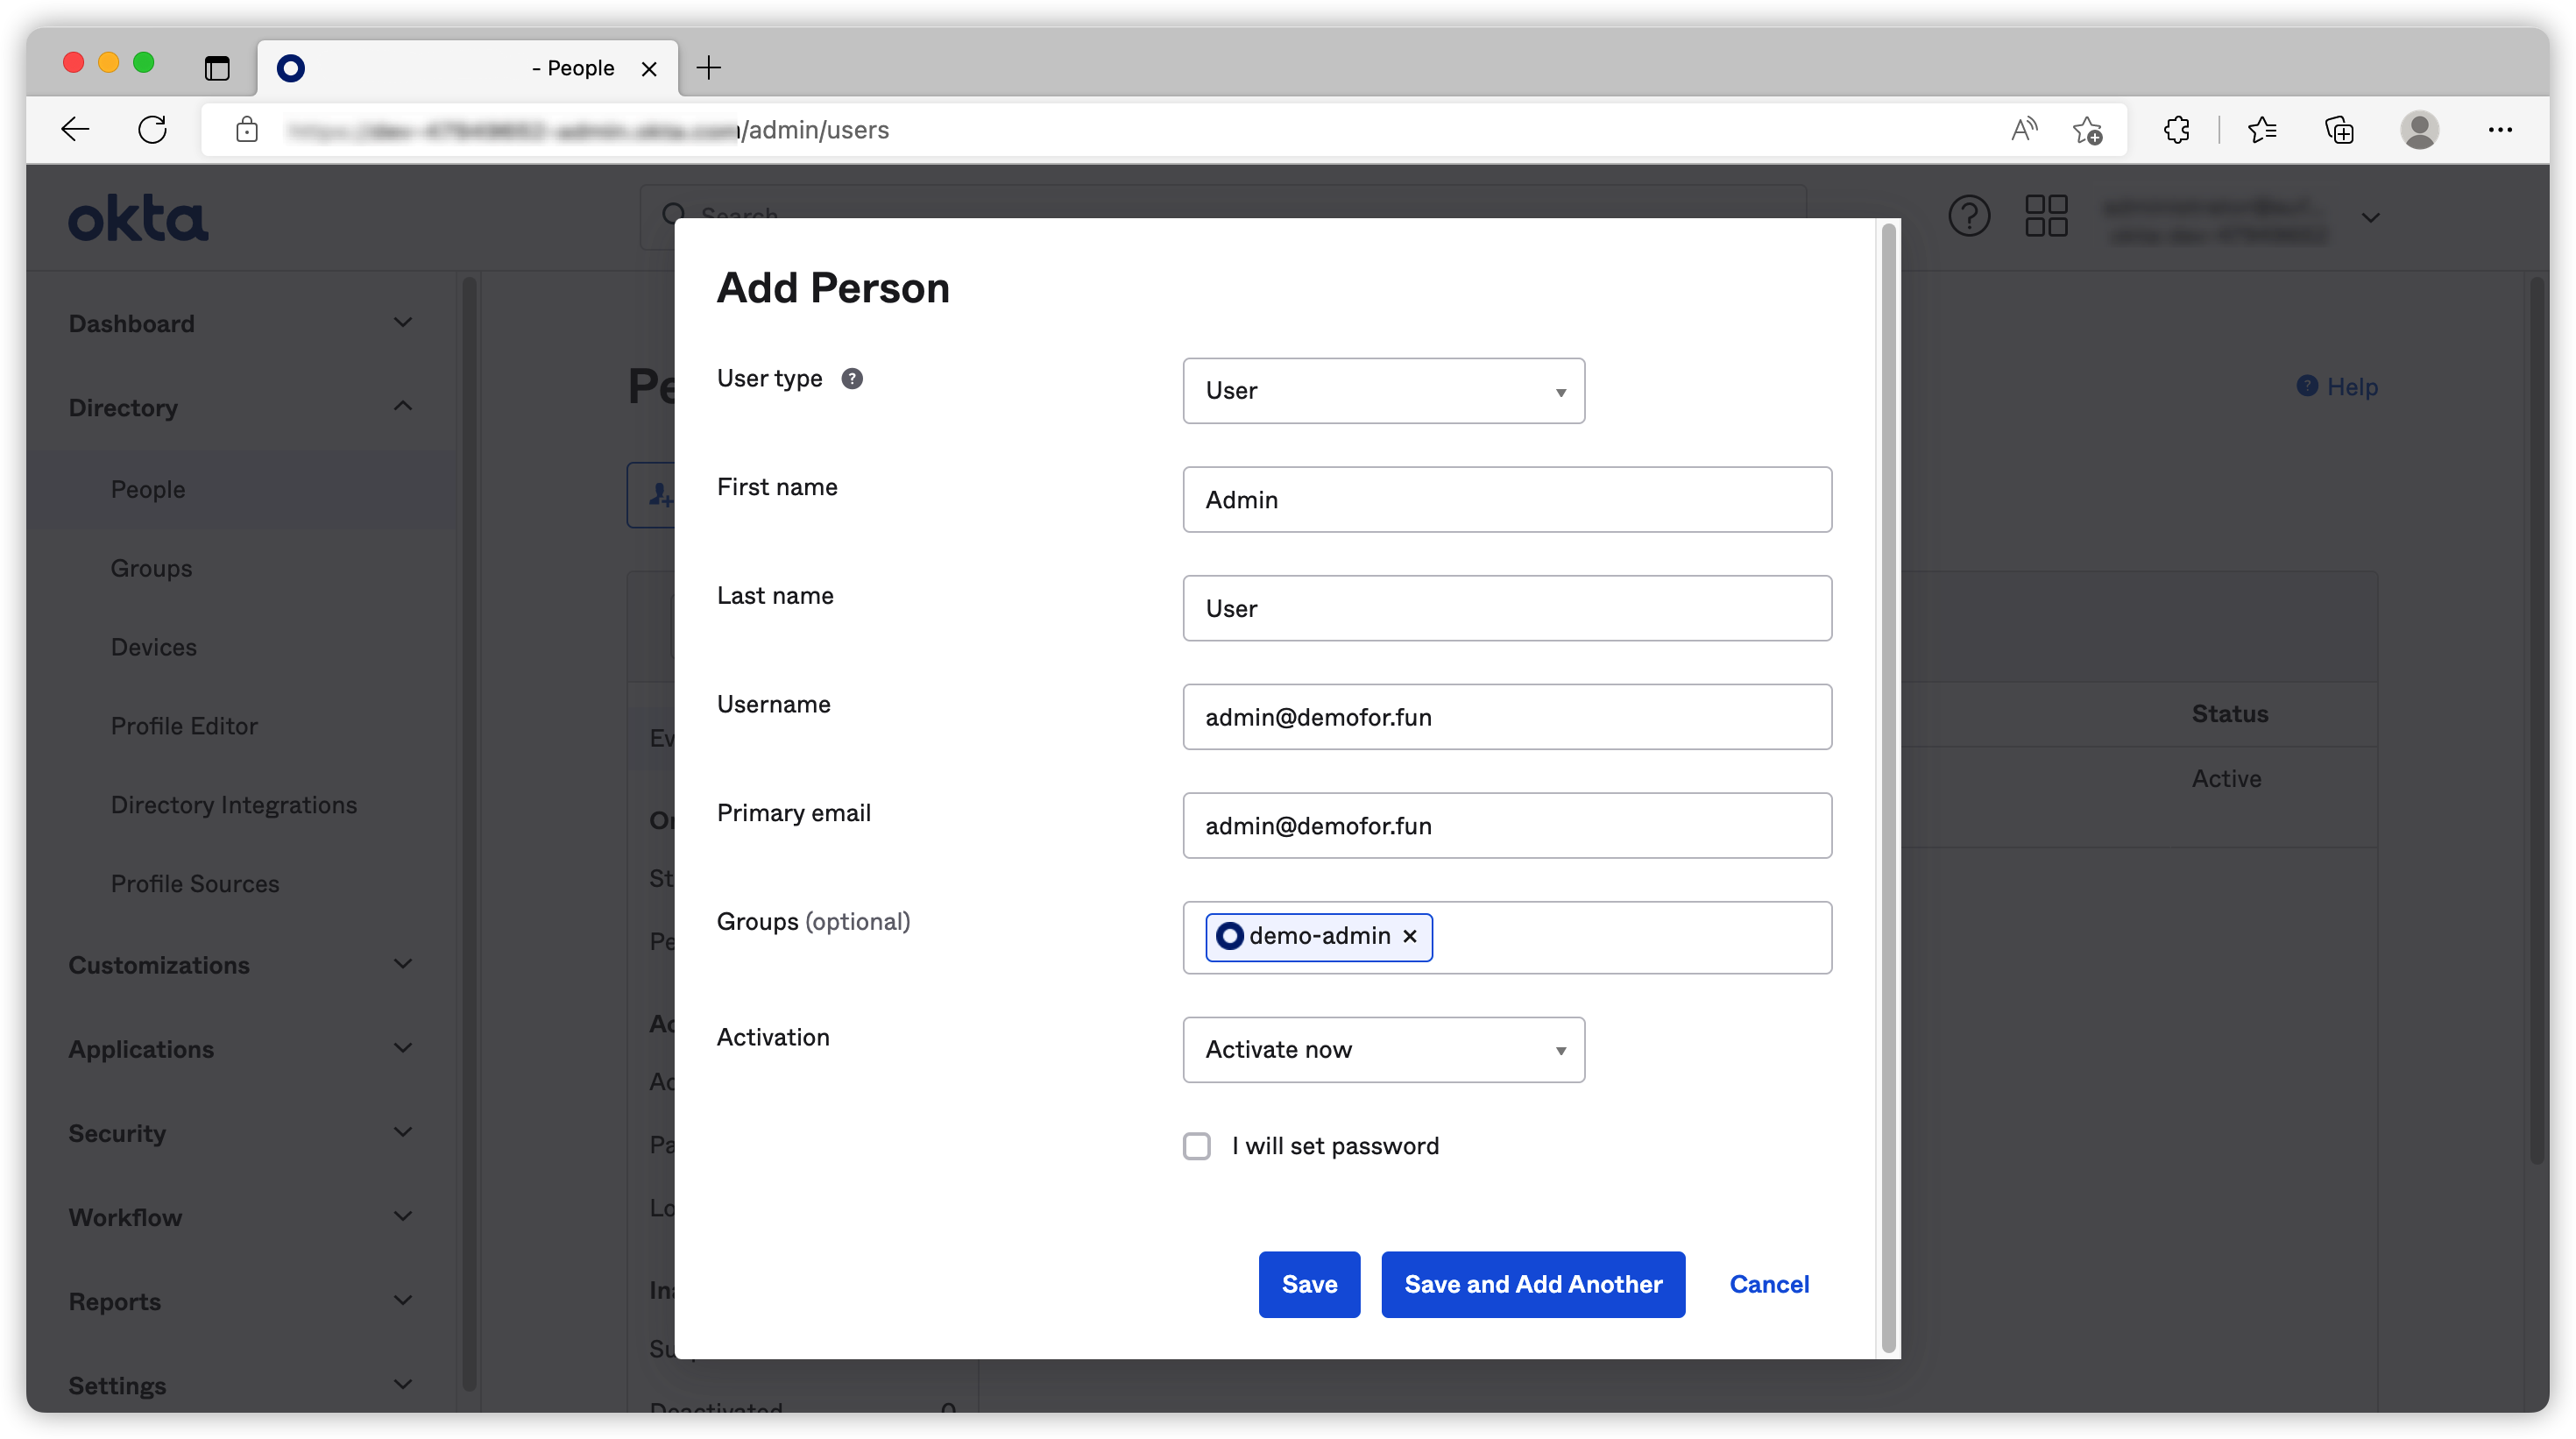Remove the demo-admin group tag
The image size is (2576, 1439).
(x=1409, y=936)
